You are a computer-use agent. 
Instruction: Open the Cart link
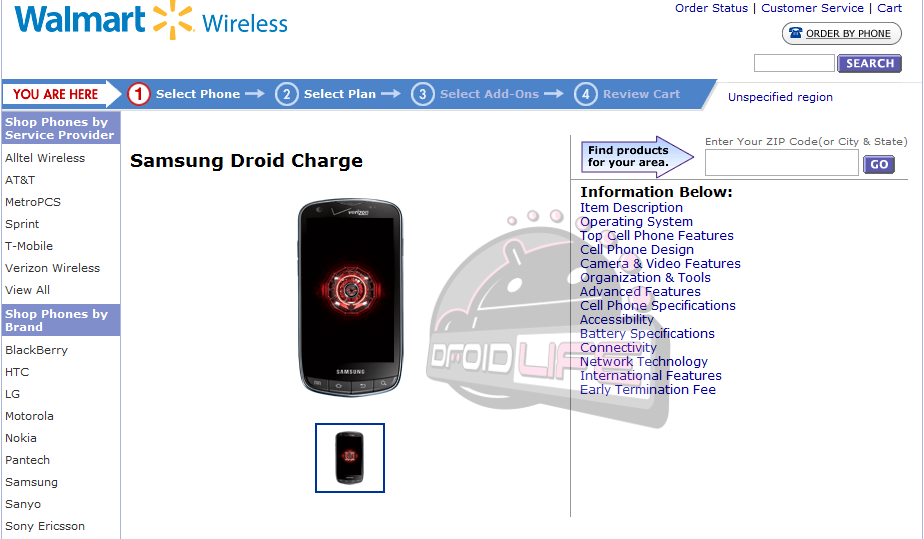point(889,8)
